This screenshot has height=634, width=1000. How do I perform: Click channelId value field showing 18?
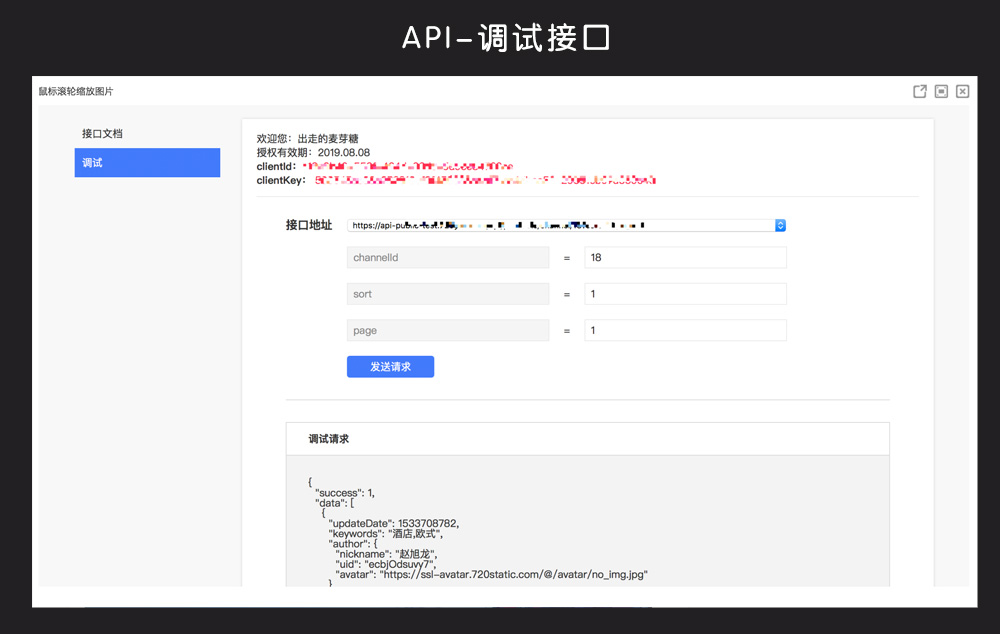pyautogui.click(x=685, y=258)
